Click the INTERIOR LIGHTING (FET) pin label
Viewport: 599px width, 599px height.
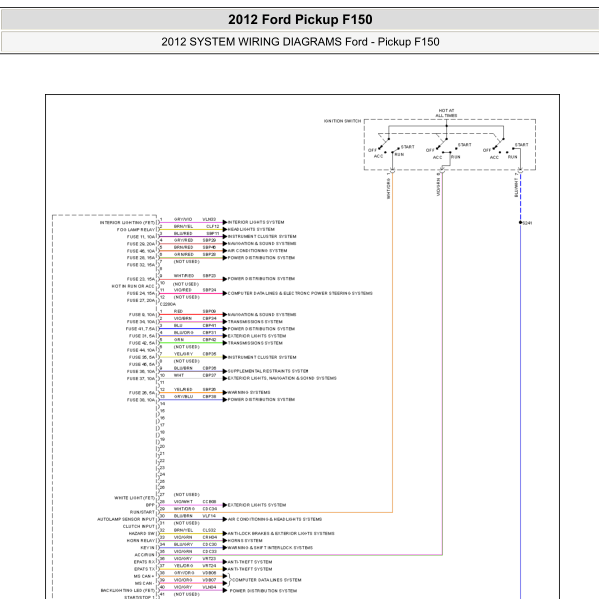pyautogui.click(x=128, y=223)
